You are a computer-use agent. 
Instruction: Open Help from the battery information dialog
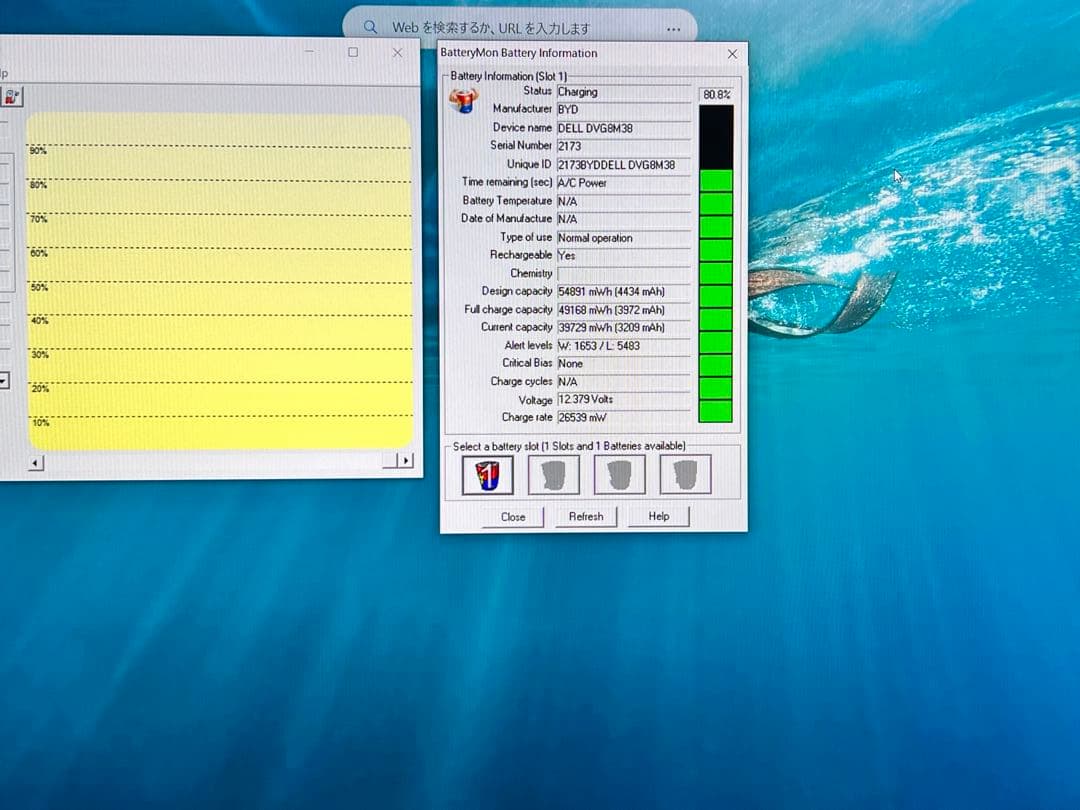[658, 517]
